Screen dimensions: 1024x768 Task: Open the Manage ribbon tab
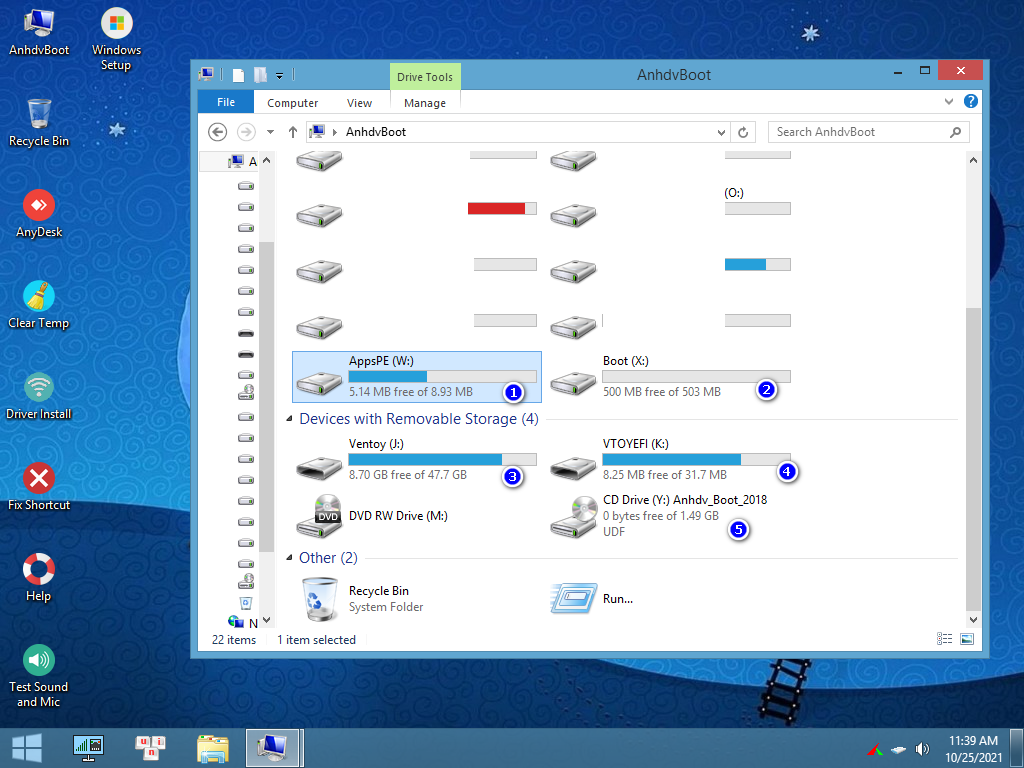click(x=424, y=103)
